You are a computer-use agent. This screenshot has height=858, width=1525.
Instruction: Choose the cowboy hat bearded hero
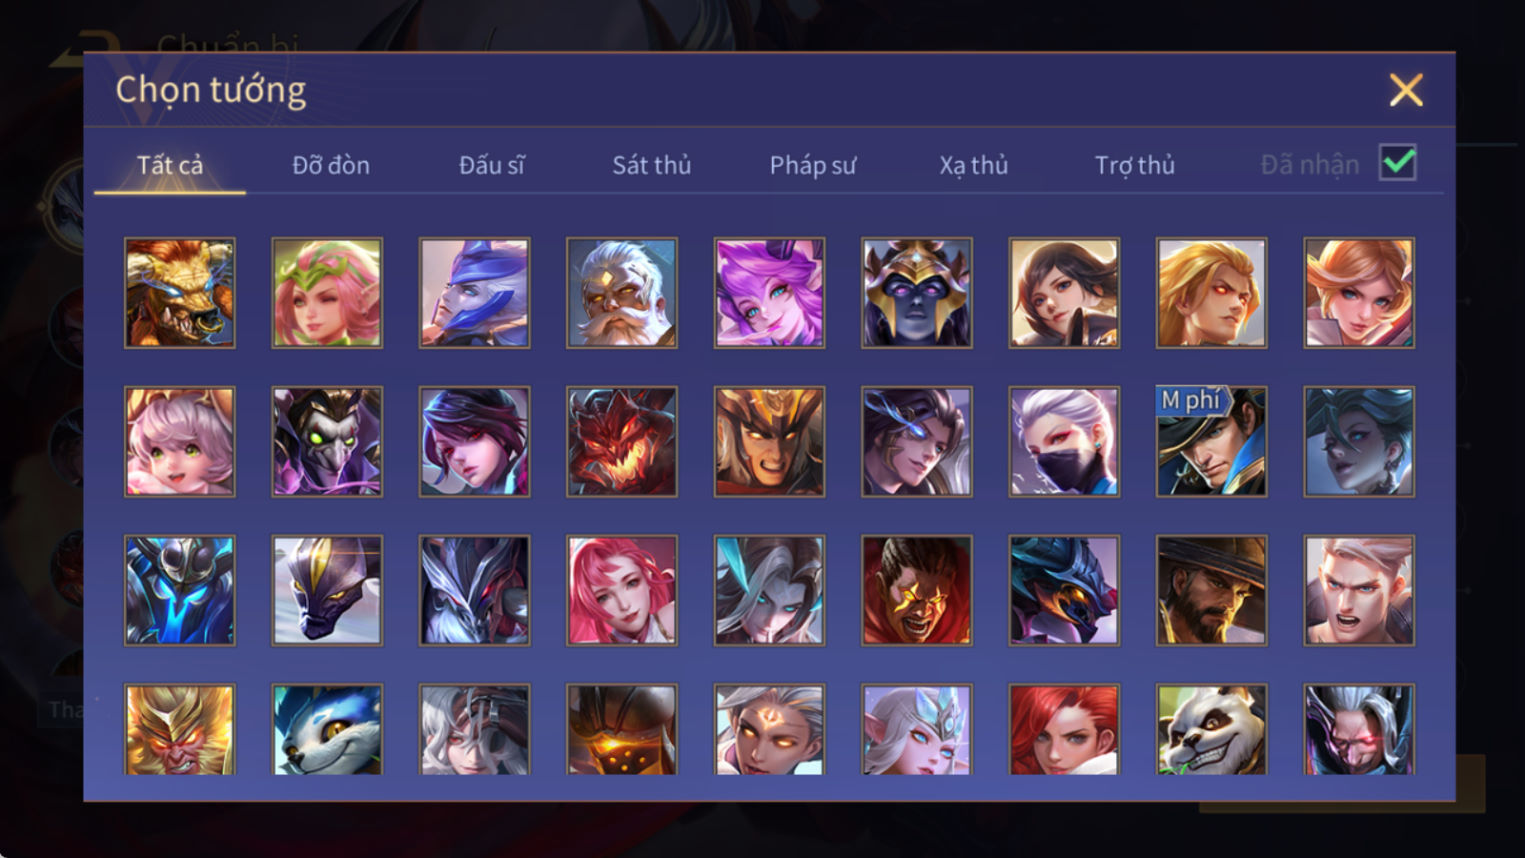click(x=1211, y=590)
